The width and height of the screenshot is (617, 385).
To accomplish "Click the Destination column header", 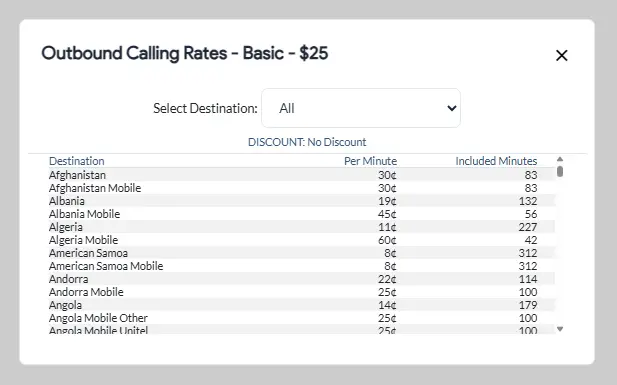I will pos(76,161).
